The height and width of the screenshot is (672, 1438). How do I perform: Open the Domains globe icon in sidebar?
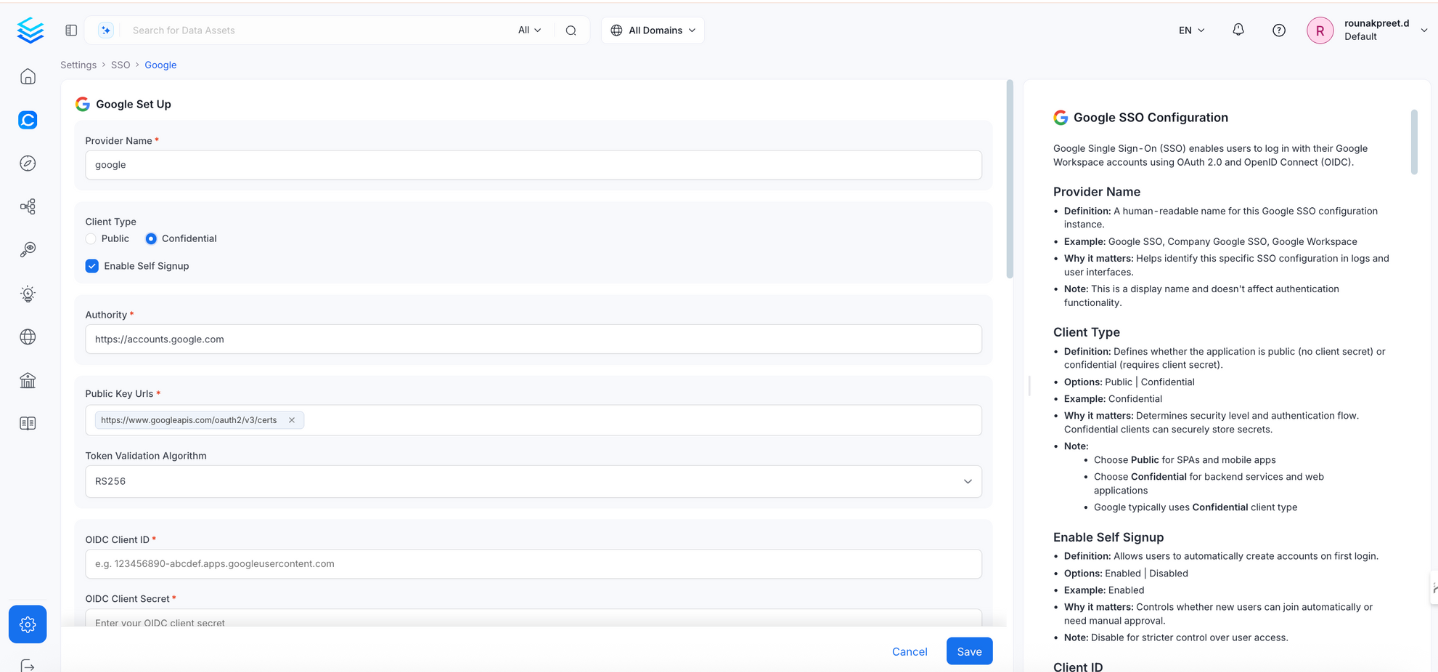(28, 337)
